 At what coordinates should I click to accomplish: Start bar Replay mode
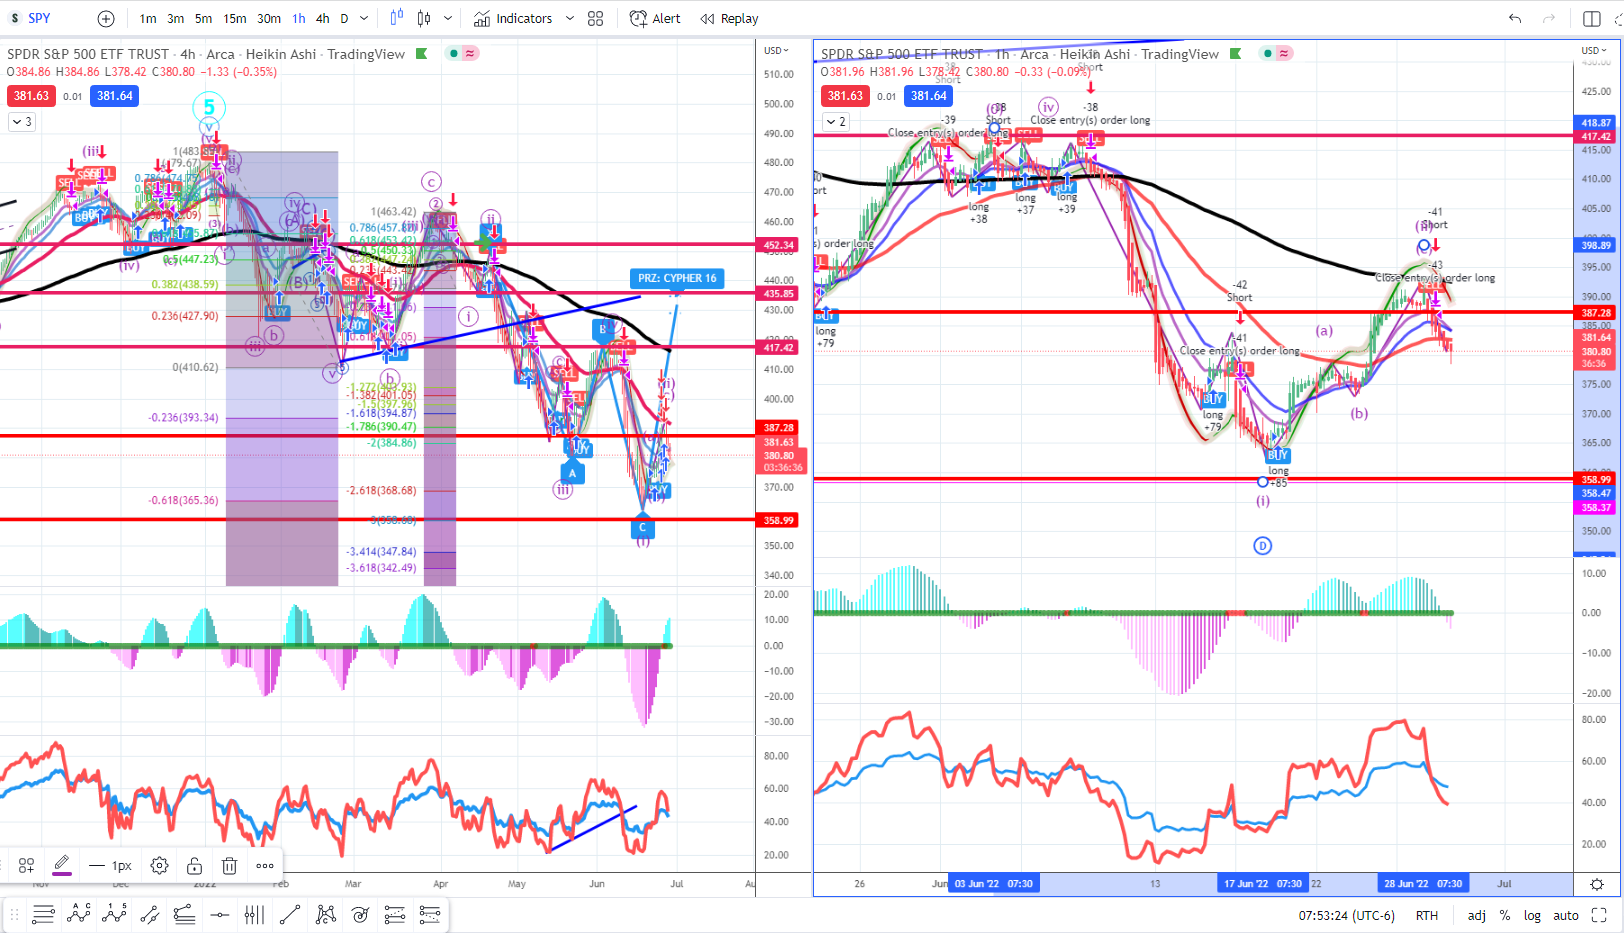click(730, 18)
